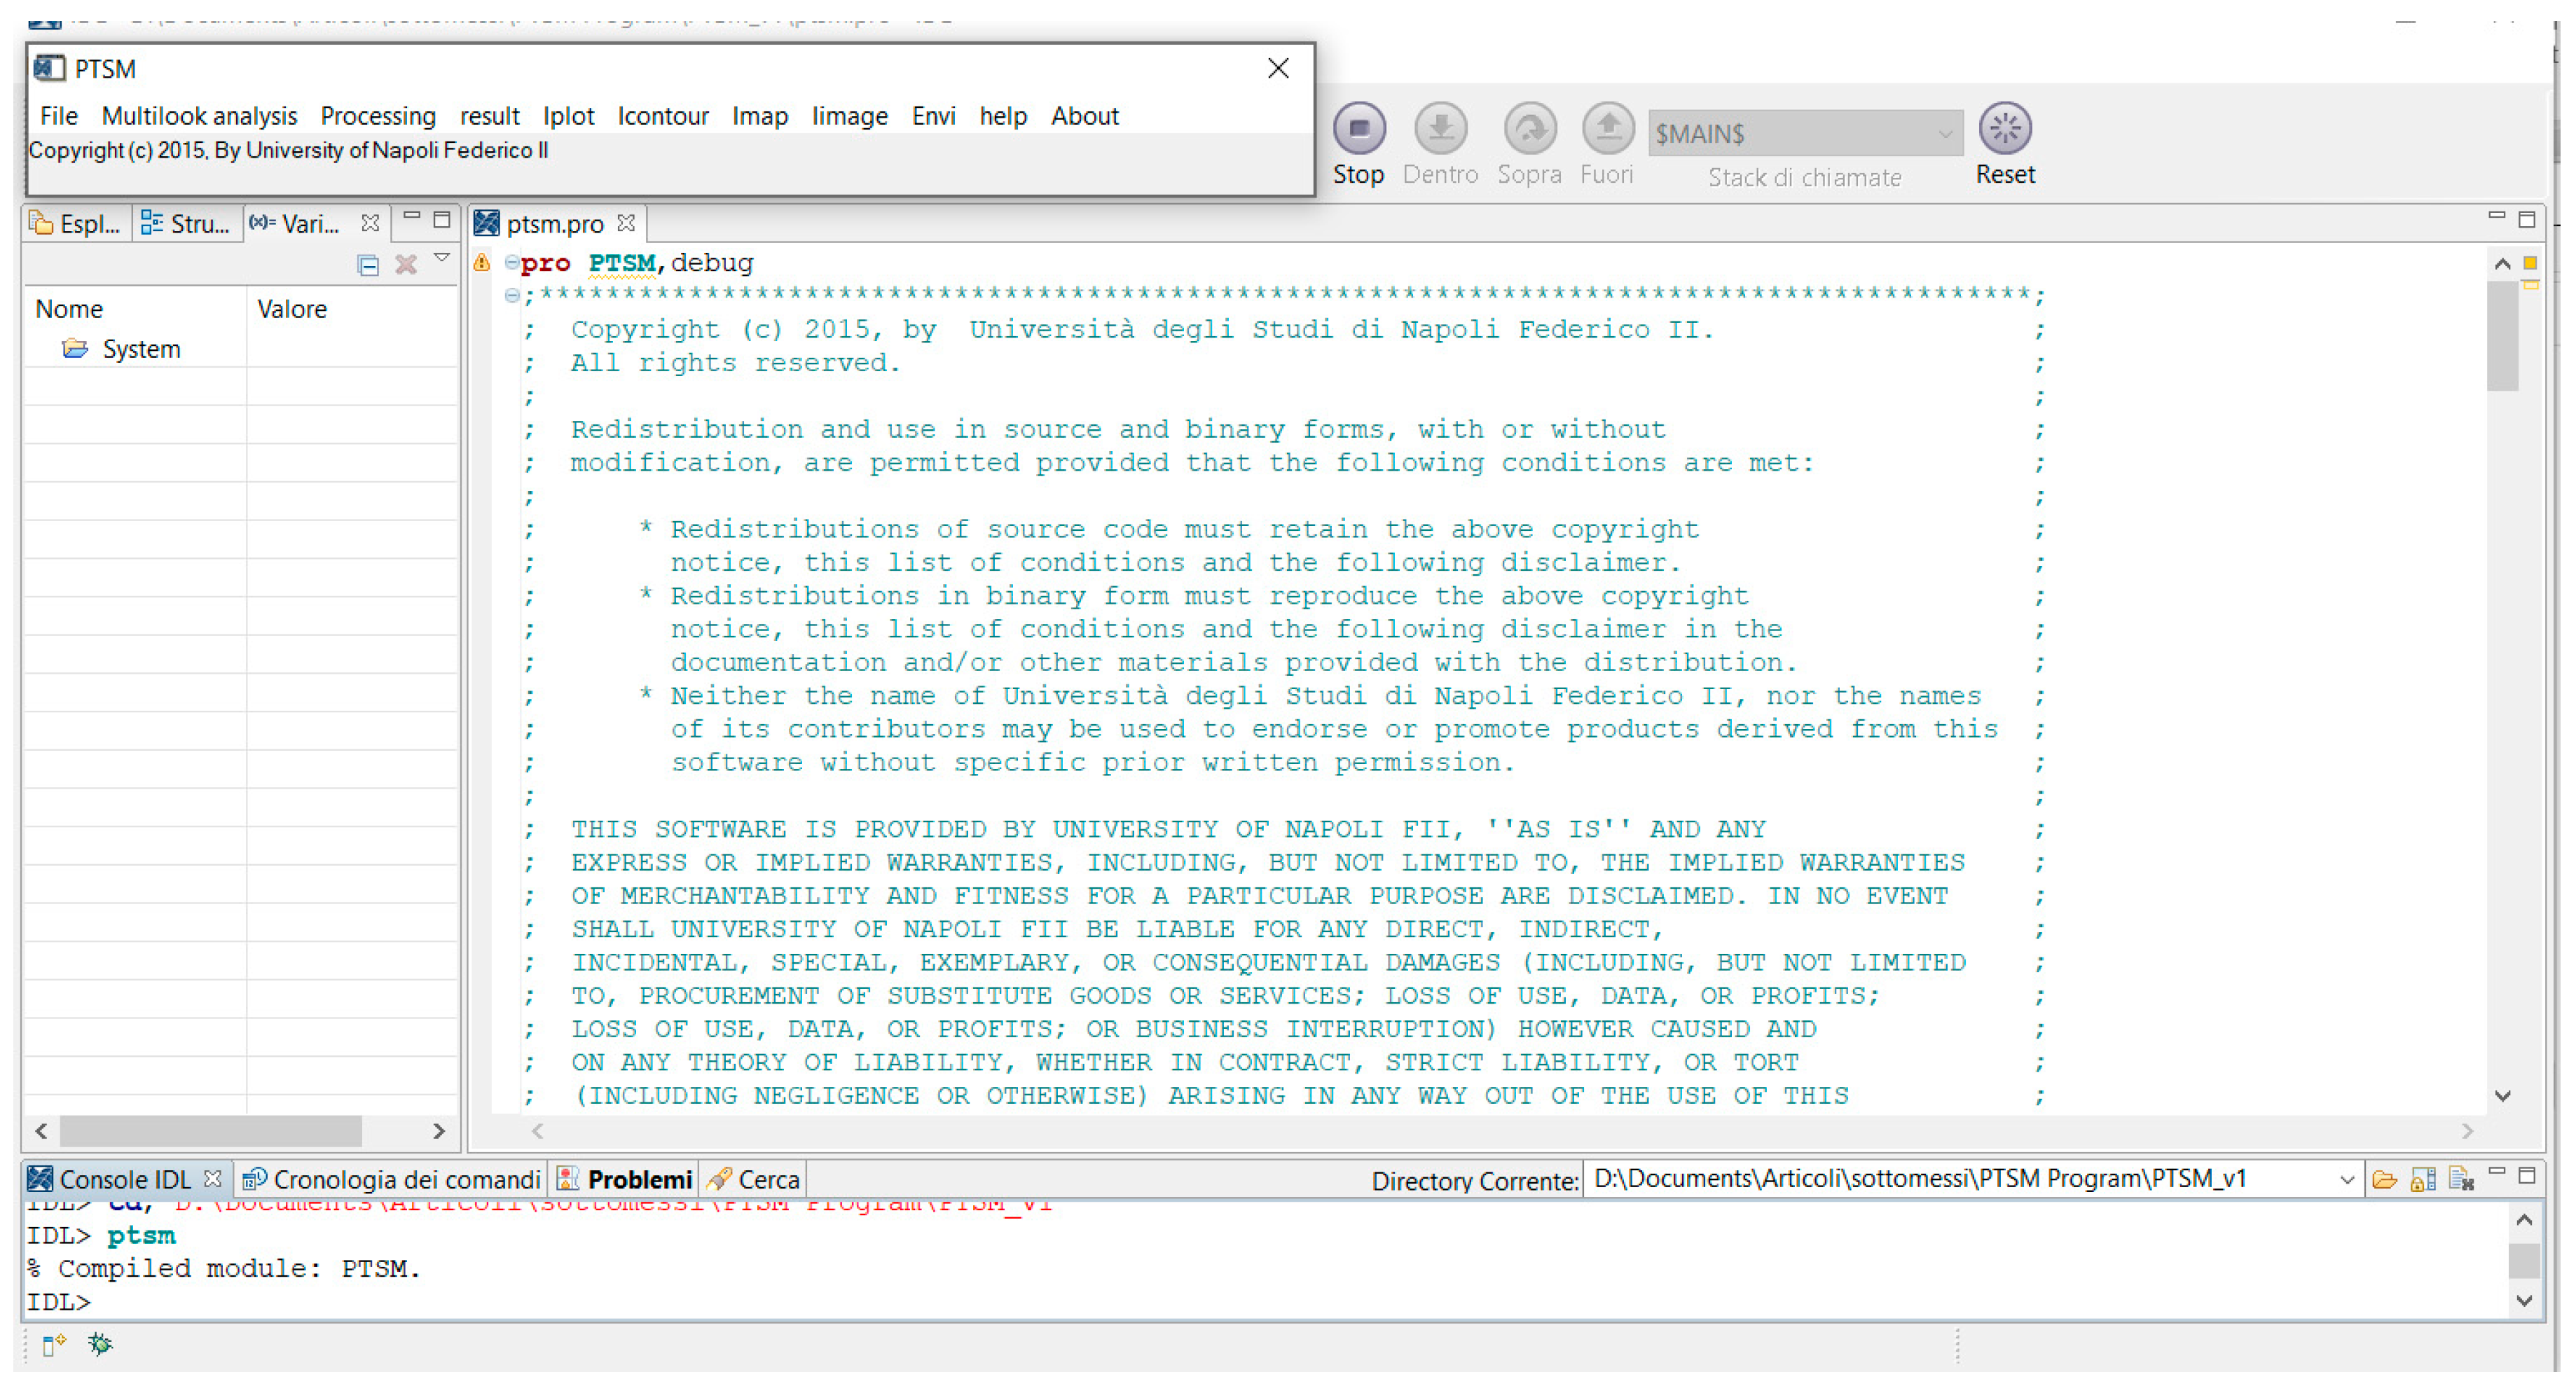Click the editor horizontal scroll right arrow
Image resolution: width=2576 pixels, height=1386 pixels.
[x=2467, y=1131]
